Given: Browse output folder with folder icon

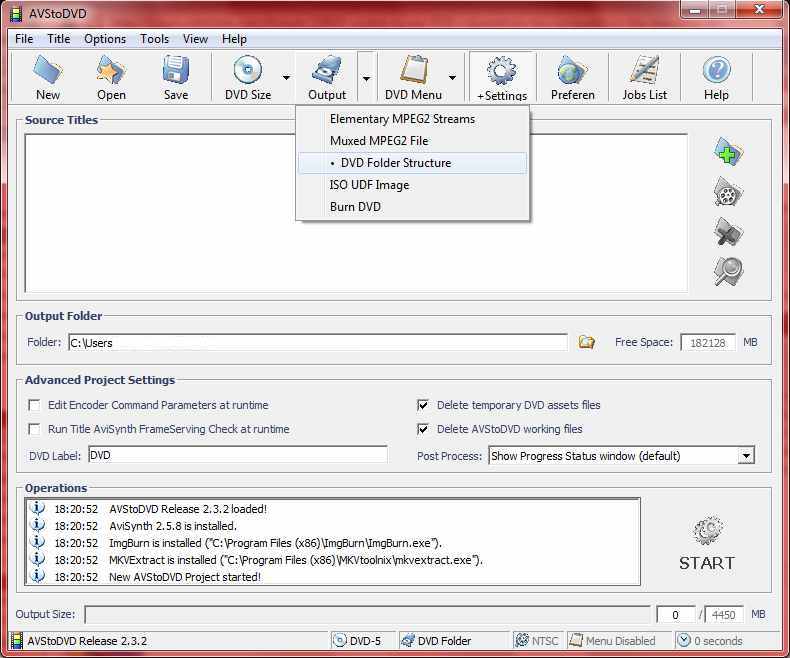Looking at the screenshot, I should [586, 342].
